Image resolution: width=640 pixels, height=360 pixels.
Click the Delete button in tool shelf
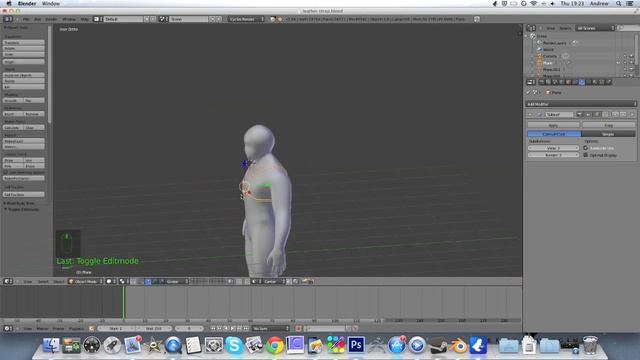coord(24,81)
